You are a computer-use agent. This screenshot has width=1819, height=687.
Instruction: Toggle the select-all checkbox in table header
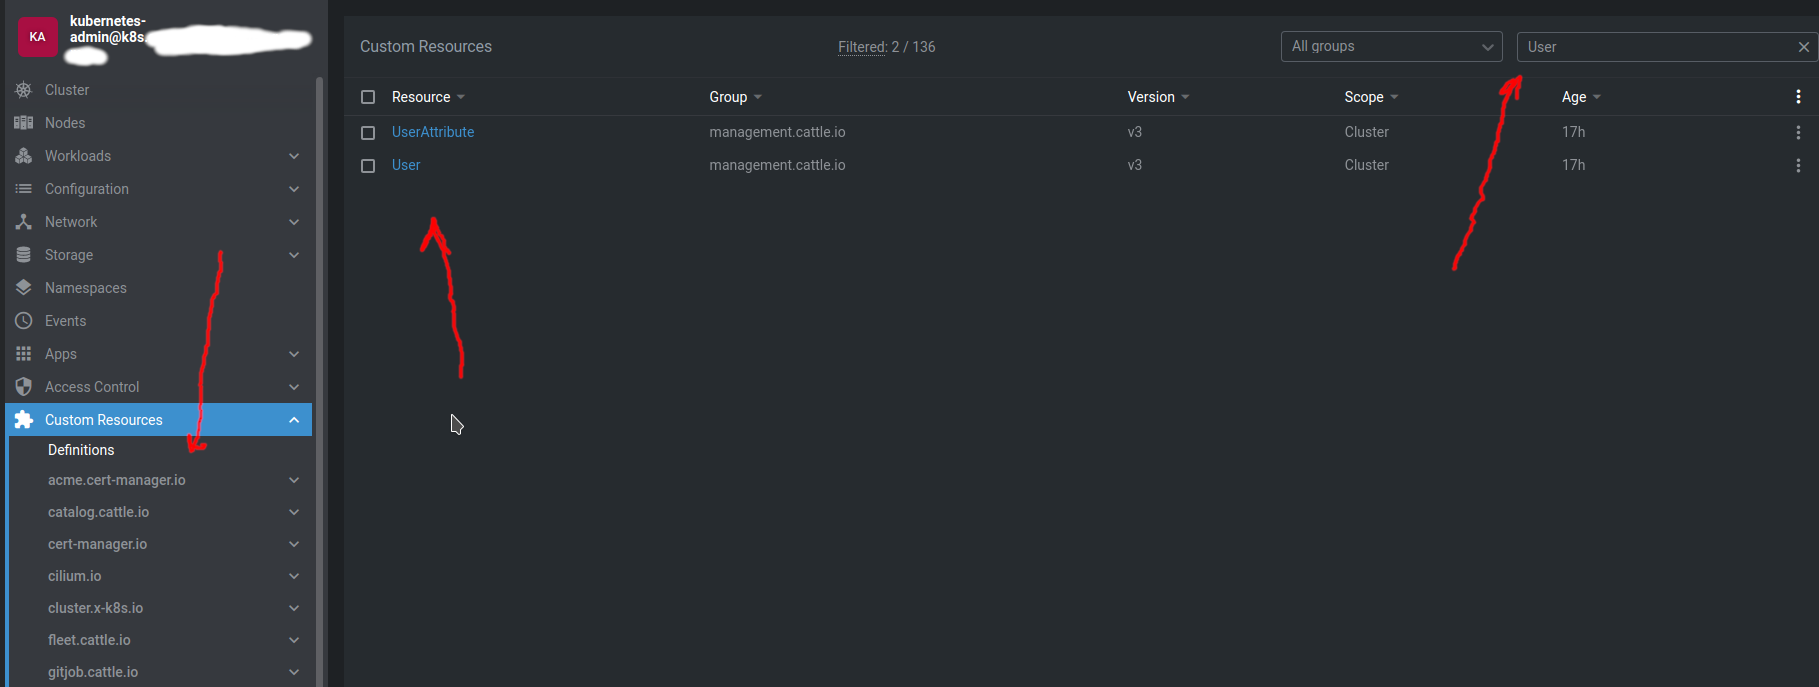(x=368, y=96)
